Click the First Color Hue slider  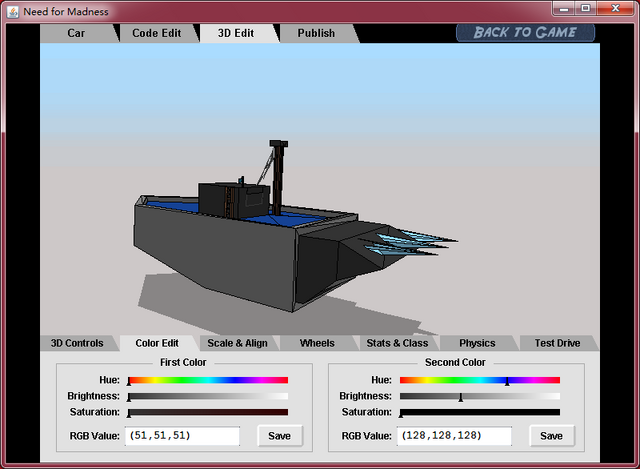pyautogui.click(x=208, y=380)
